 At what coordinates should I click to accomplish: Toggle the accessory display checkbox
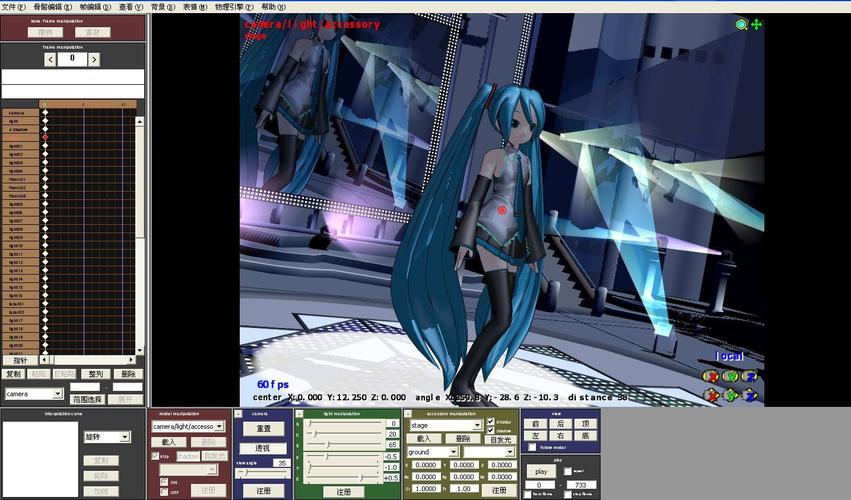[x=491, y=421]
